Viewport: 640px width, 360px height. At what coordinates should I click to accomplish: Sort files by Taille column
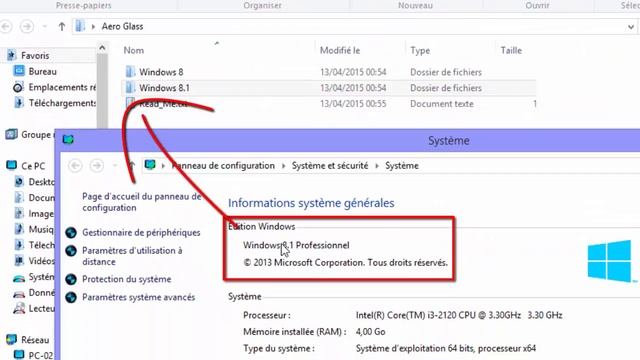tap(511, 50)
